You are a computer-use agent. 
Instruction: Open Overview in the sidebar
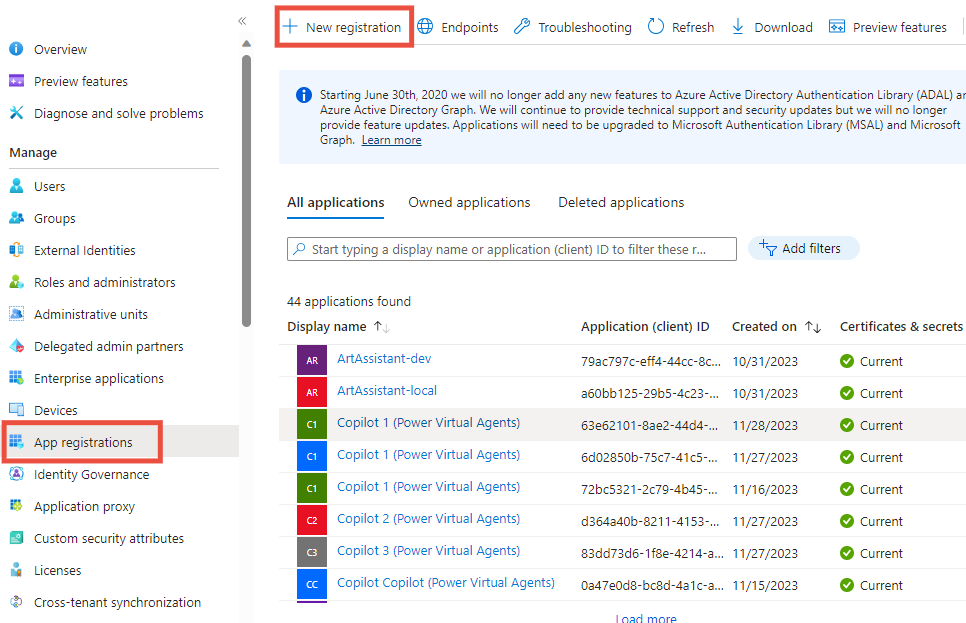tap(60, 49)
